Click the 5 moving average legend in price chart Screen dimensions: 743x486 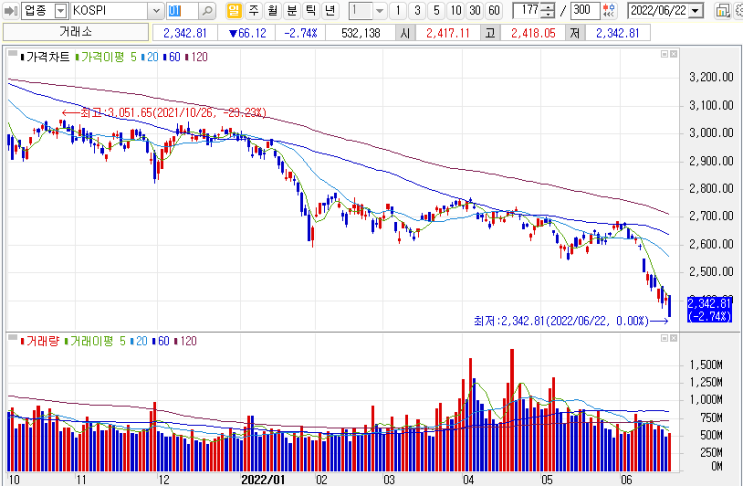click(133, 57)
